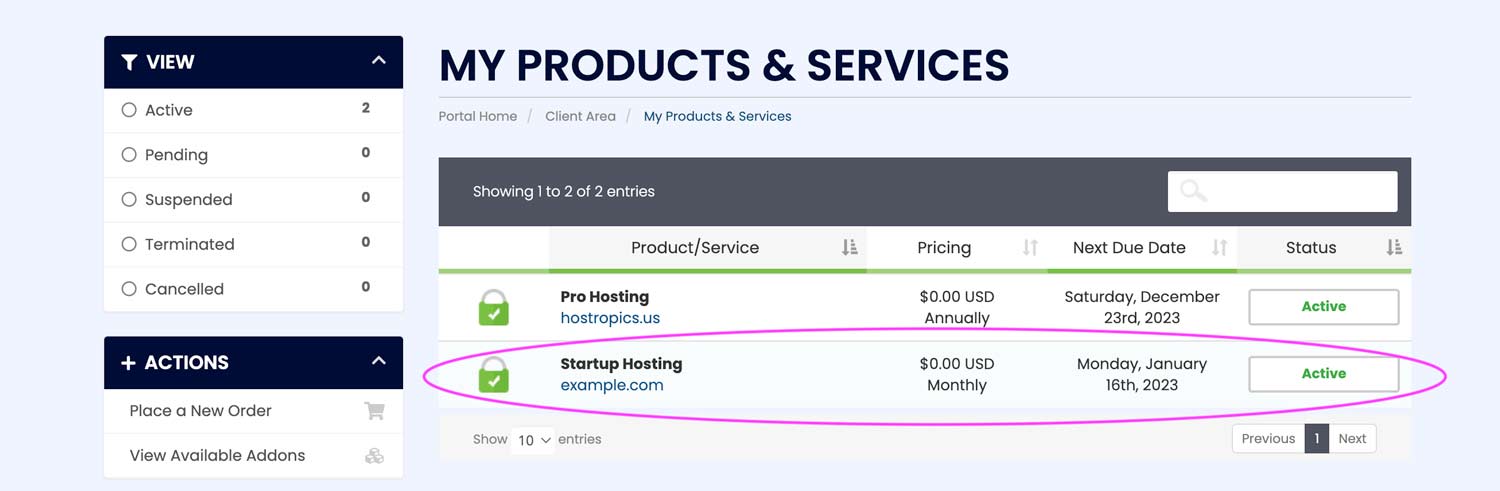Click the Pricing column sort arrows
This screenshot has width=1500, height=491.
click(1030, 248)
